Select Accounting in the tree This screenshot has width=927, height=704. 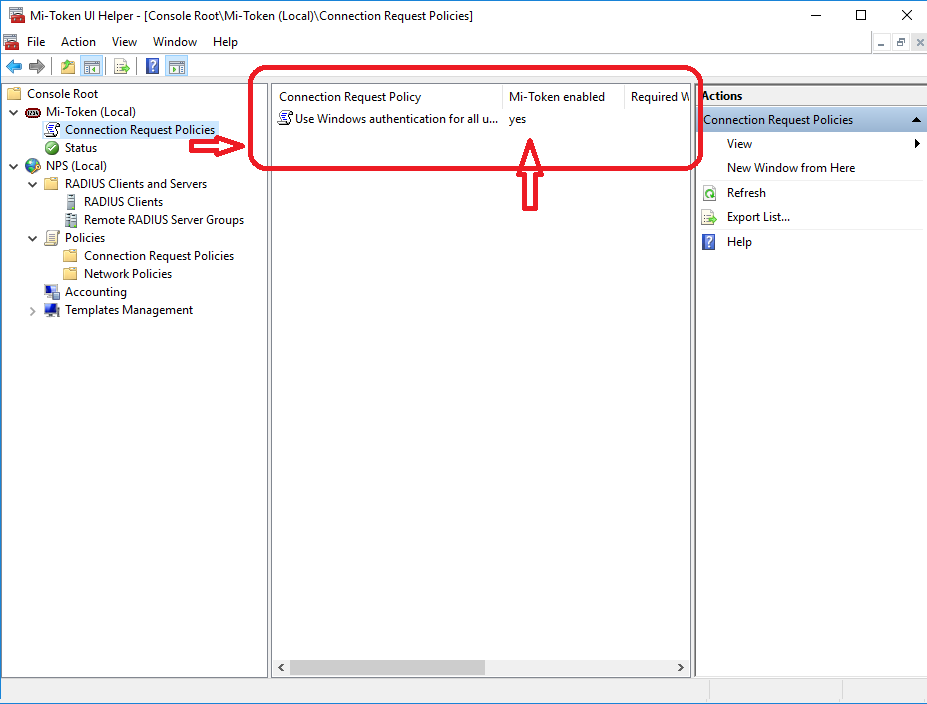pos(96,292)
